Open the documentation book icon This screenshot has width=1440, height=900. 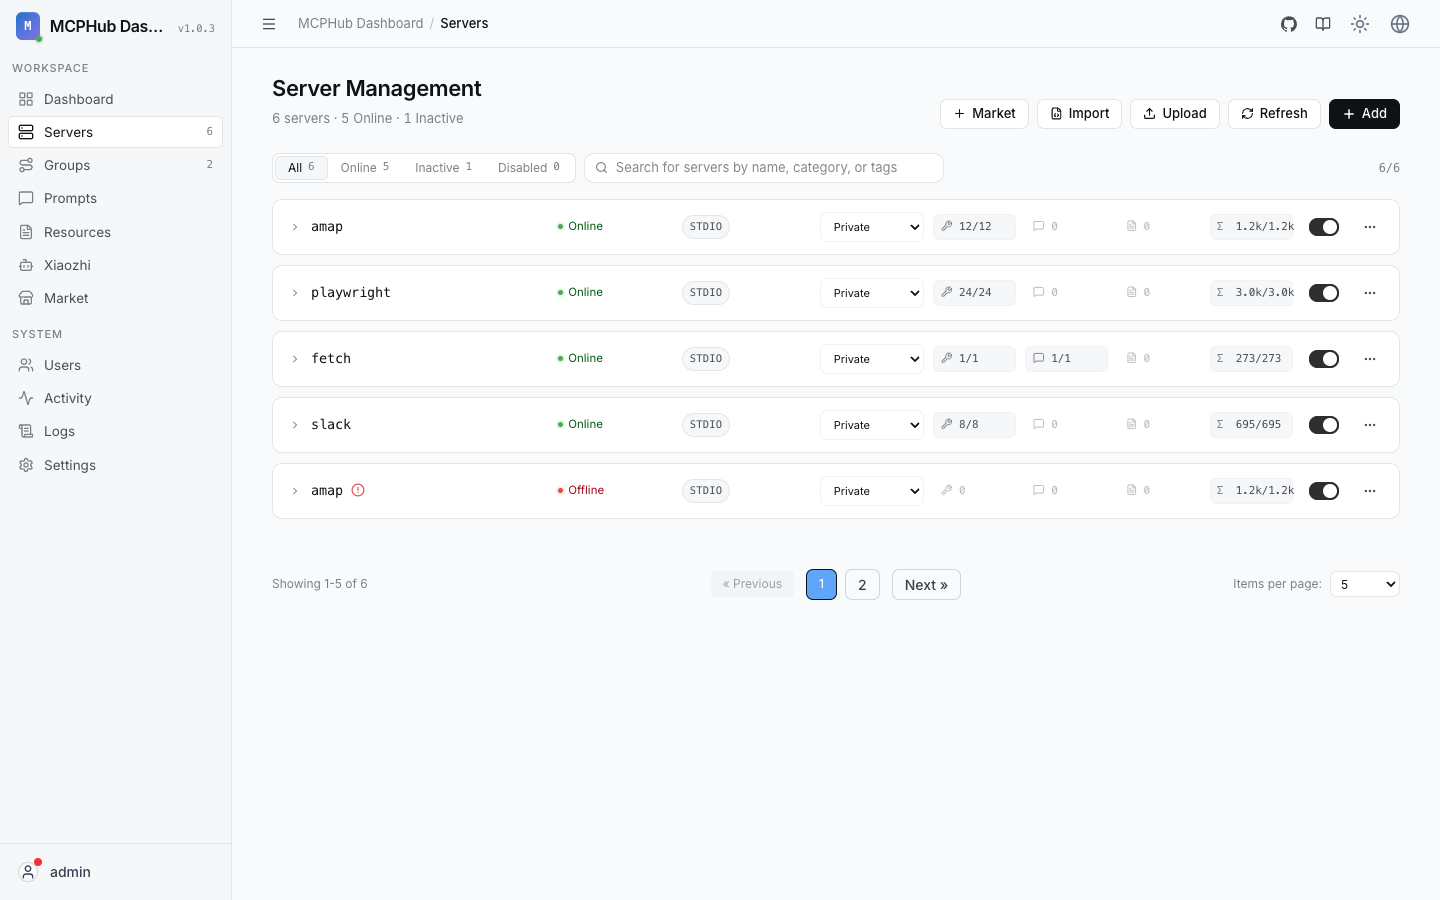pos(1323,24)
